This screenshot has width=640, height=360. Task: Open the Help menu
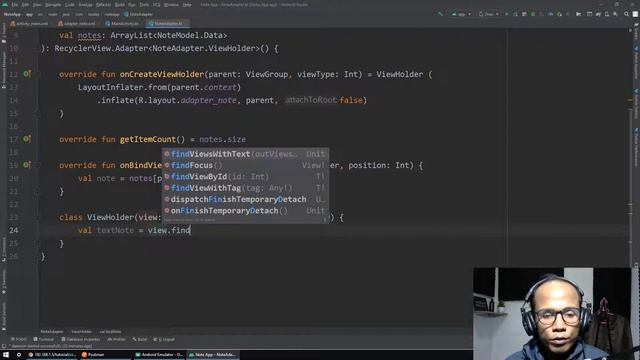point(187,4)
